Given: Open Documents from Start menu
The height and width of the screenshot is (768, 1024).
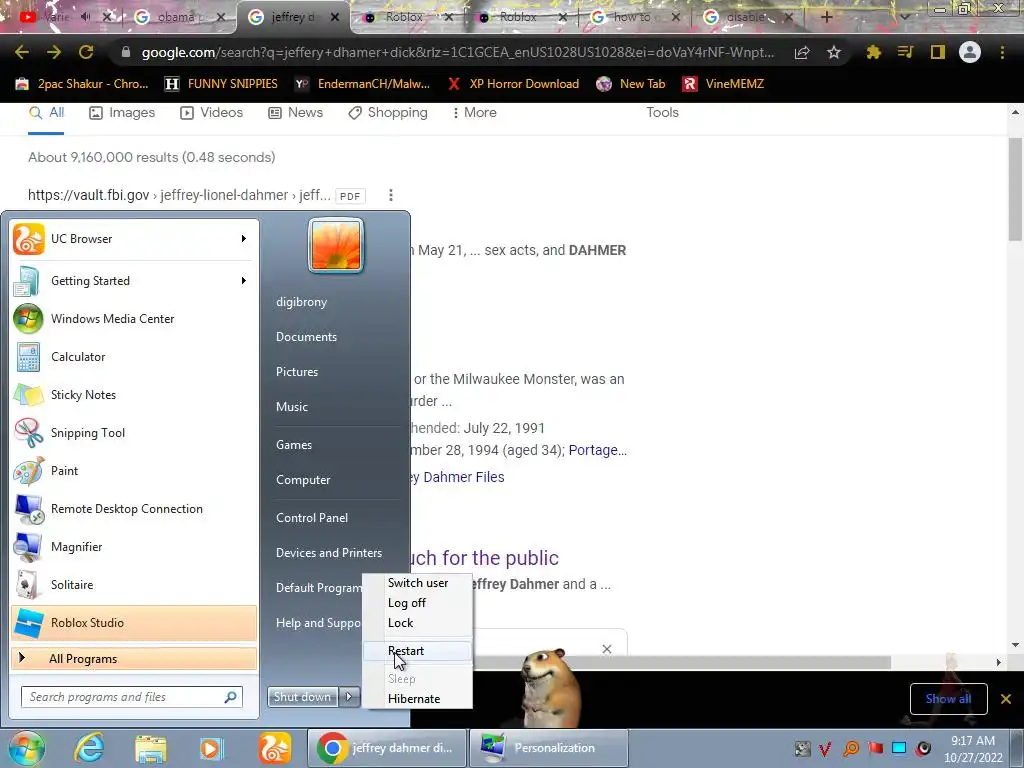Looking at the screenshot, I should 306,337.
